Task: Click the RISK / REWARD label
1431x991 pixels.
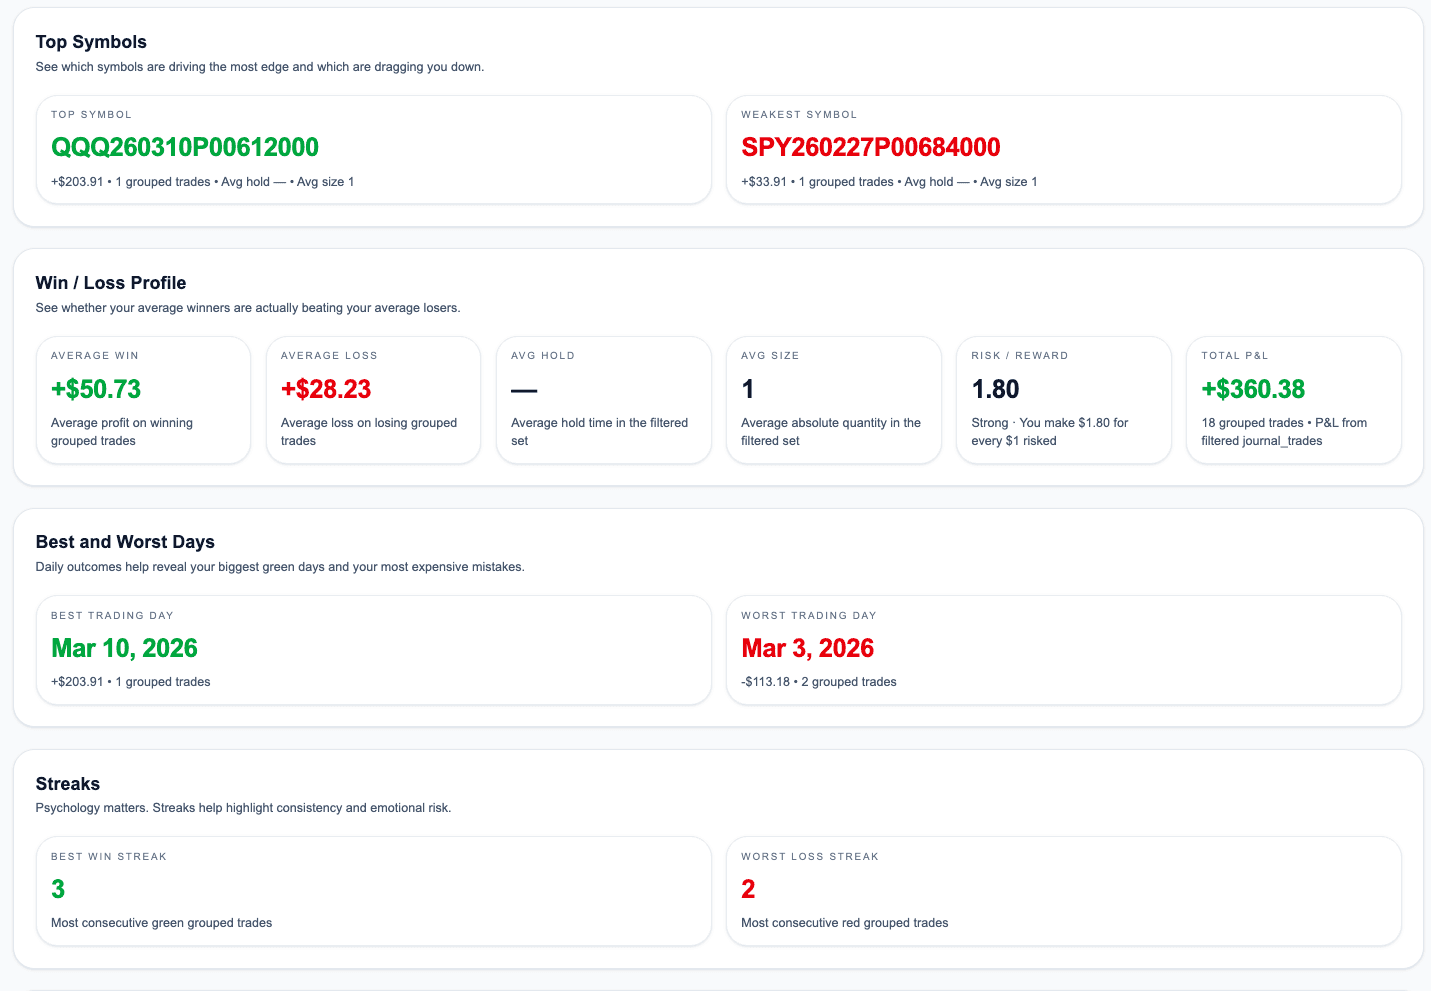Action: [x=1020, y=356]
